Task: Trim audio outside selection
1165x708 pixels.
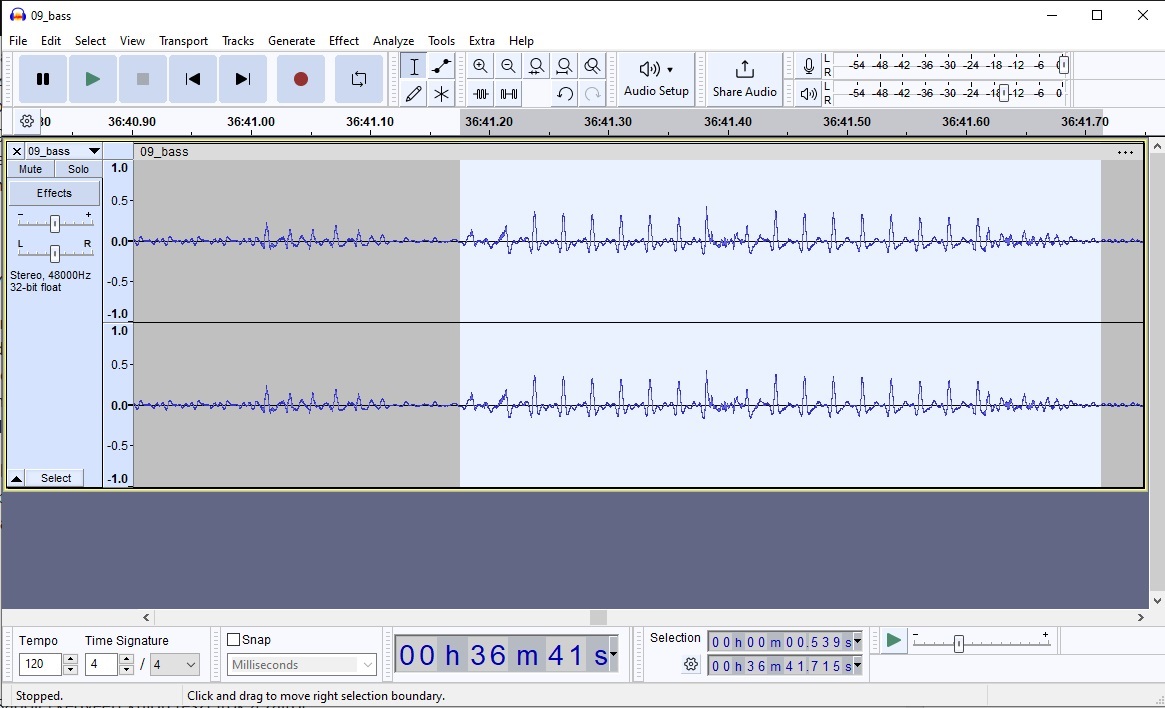Action: (x=481, y=94)
